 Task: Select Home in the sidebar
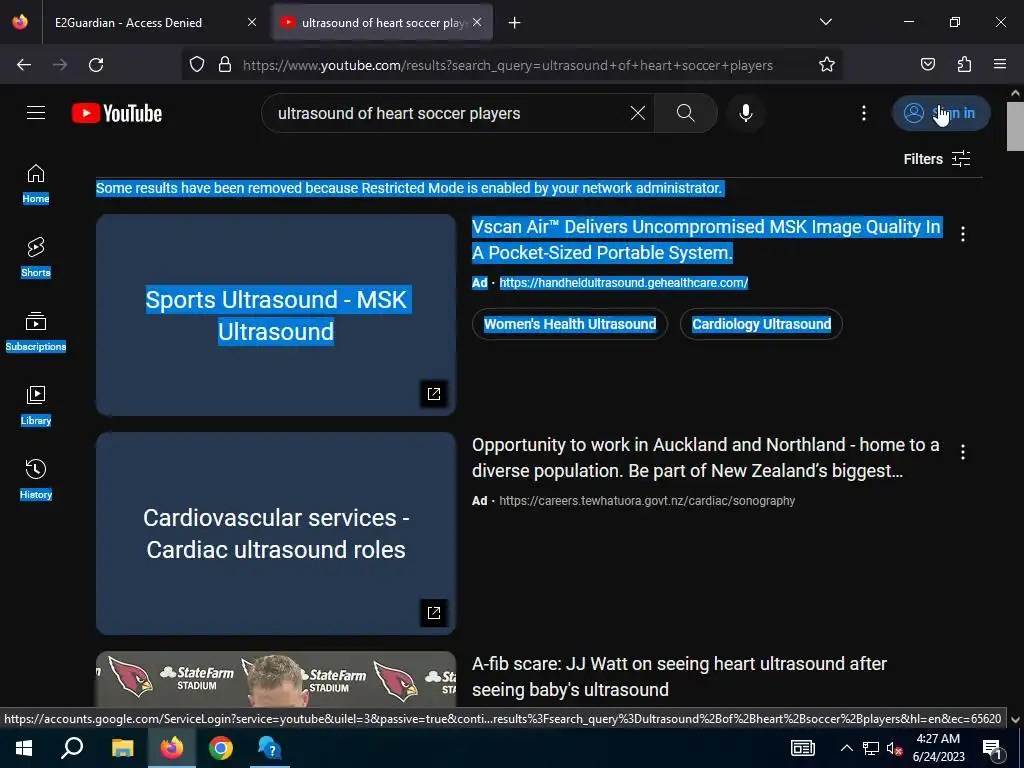click(36, 184)
